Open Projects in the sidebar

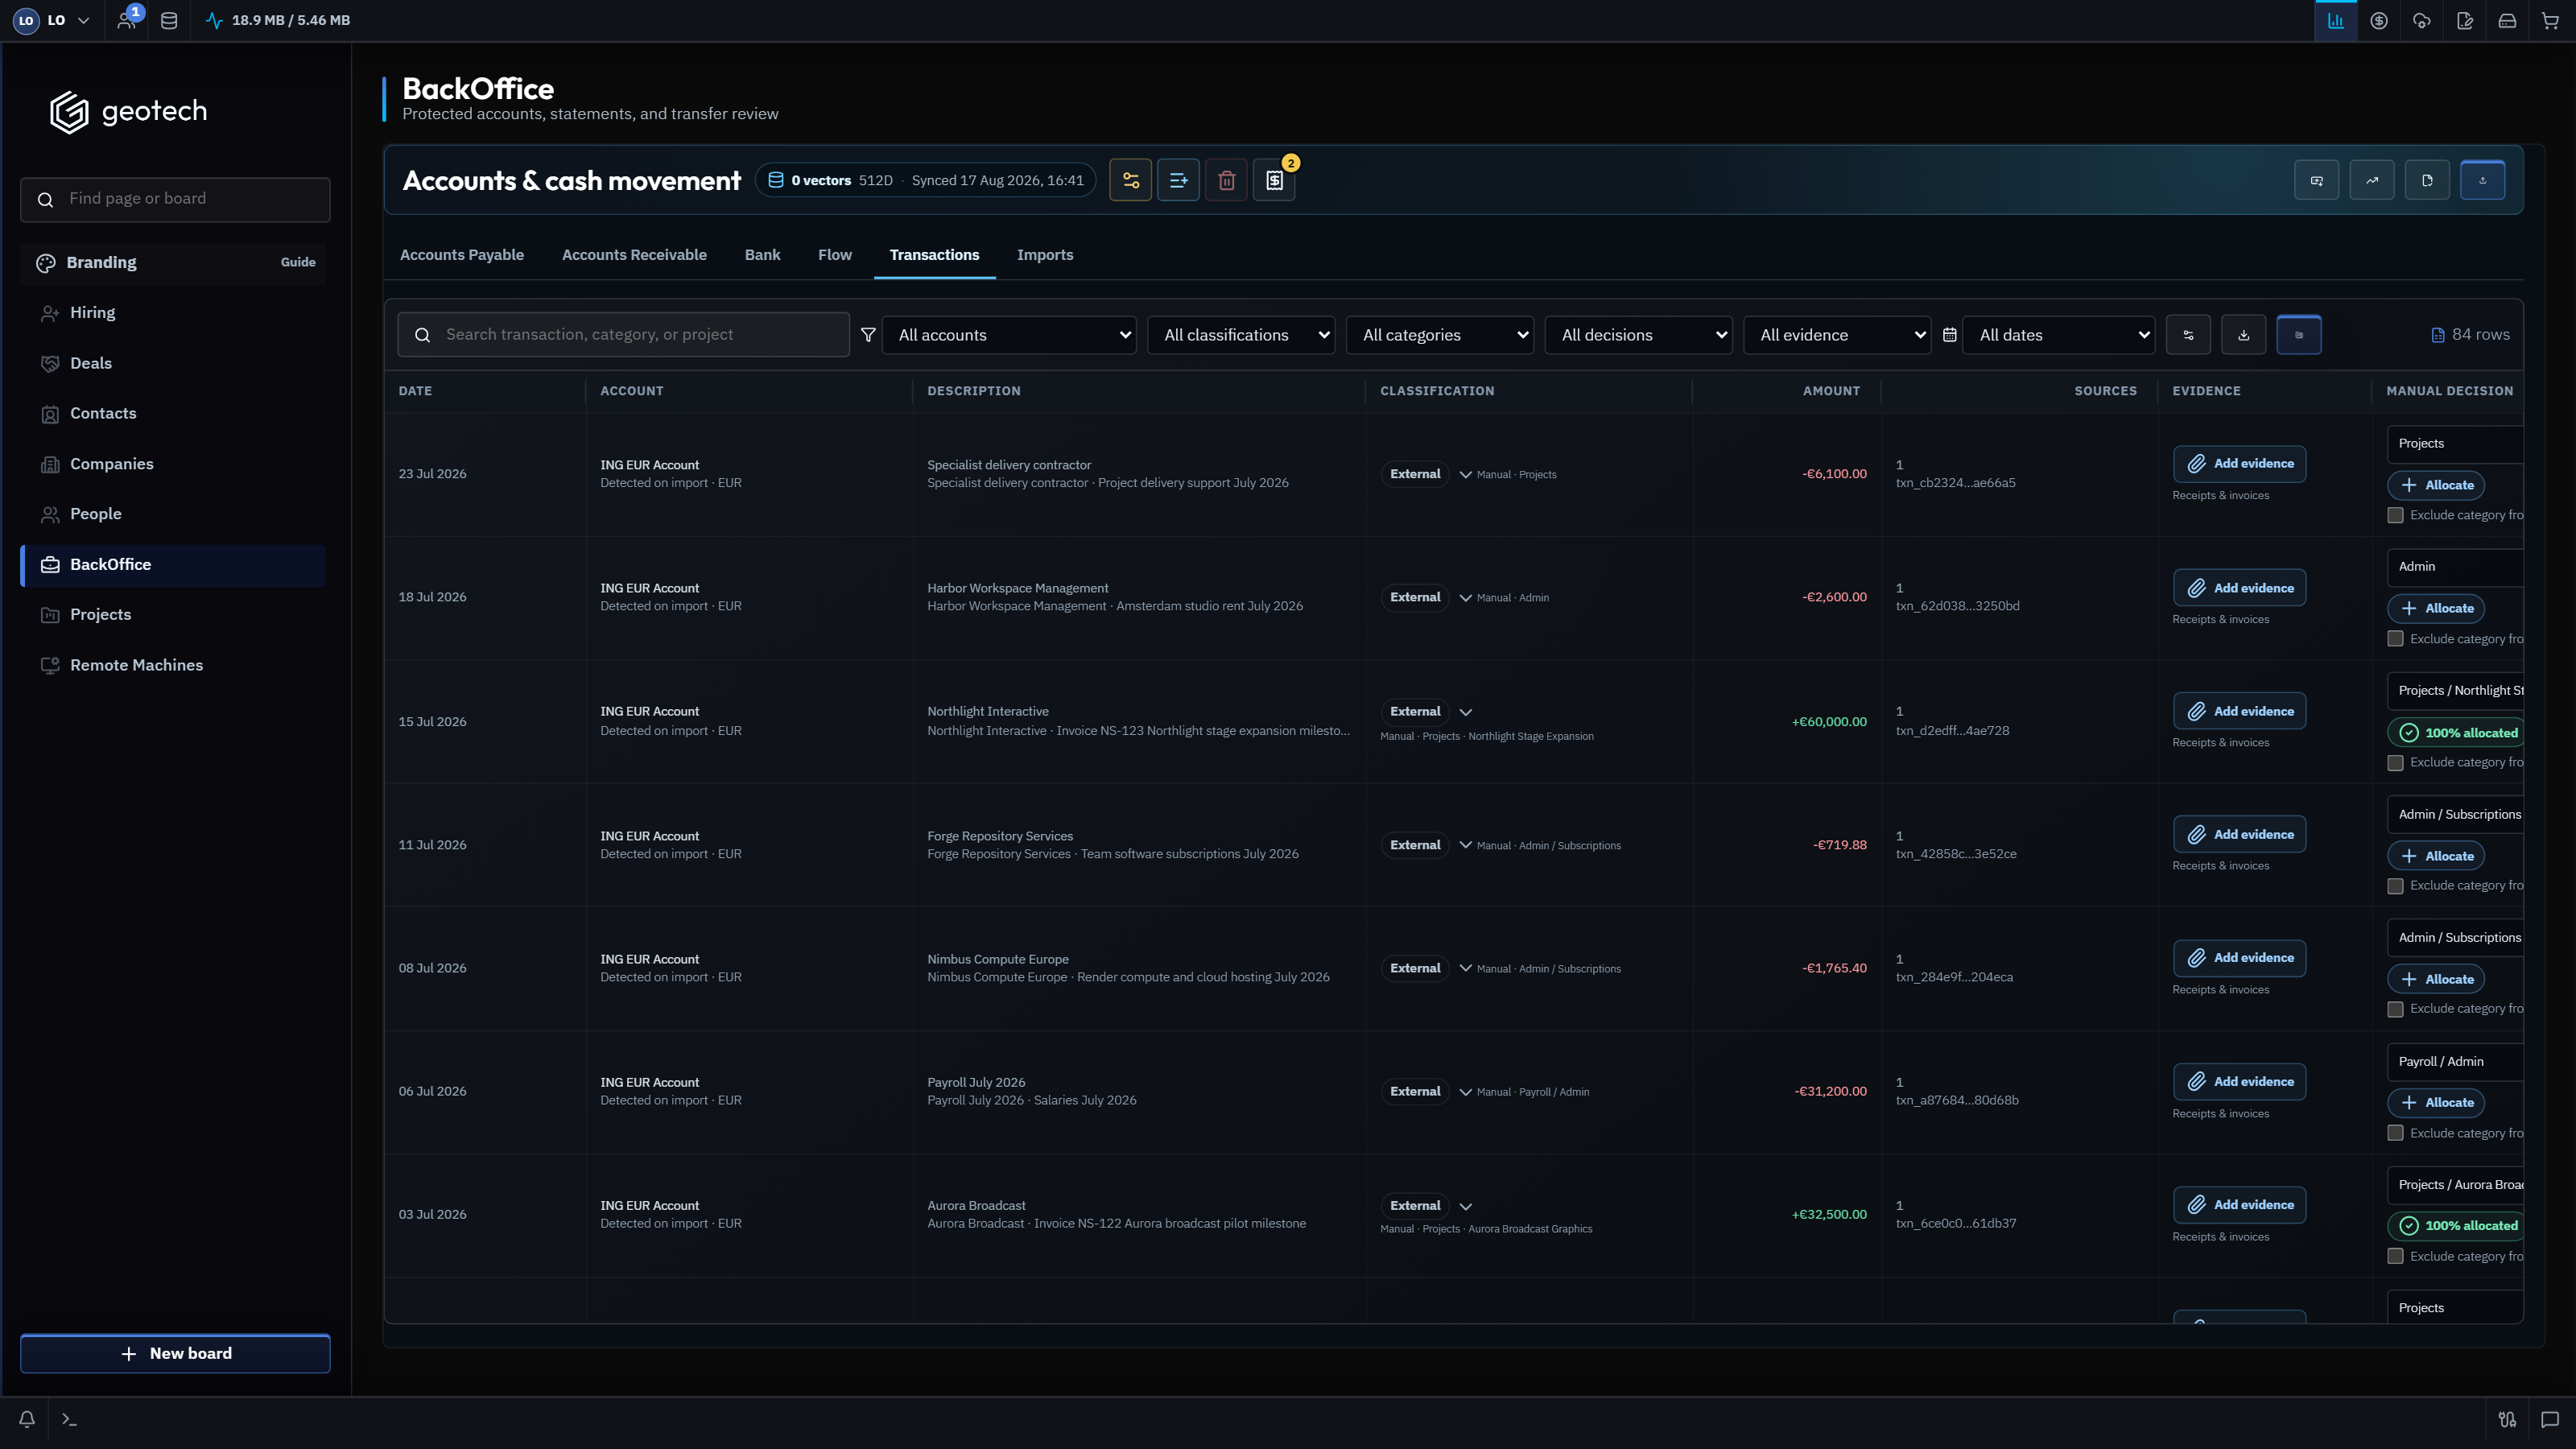pyautogui.click(x=173, y=615)
